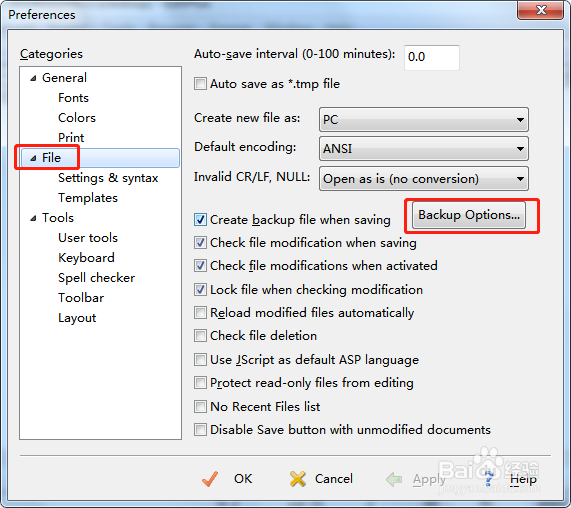Image resolution: width=571 pixels, height=508 pixels.
Task: Select the General tree item
Action: point(64,78)
